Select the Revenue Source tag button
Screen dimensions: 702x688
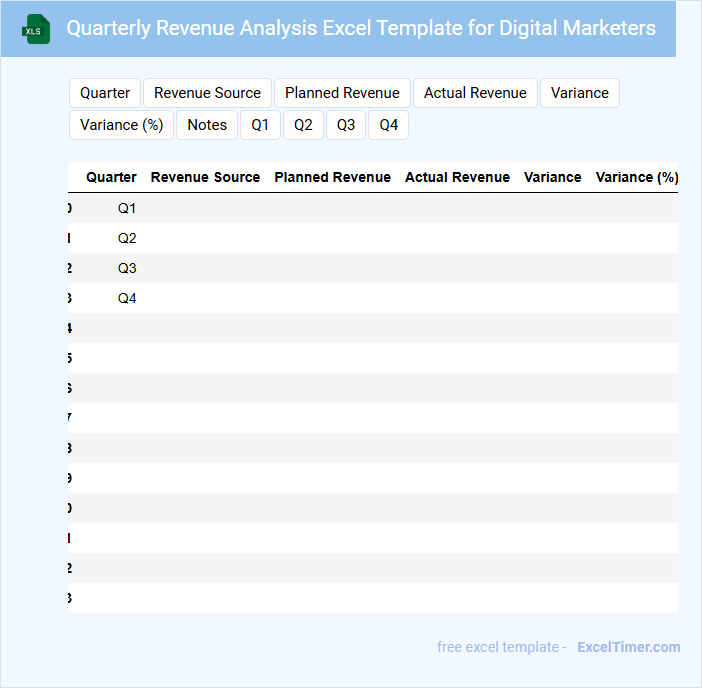207,93
